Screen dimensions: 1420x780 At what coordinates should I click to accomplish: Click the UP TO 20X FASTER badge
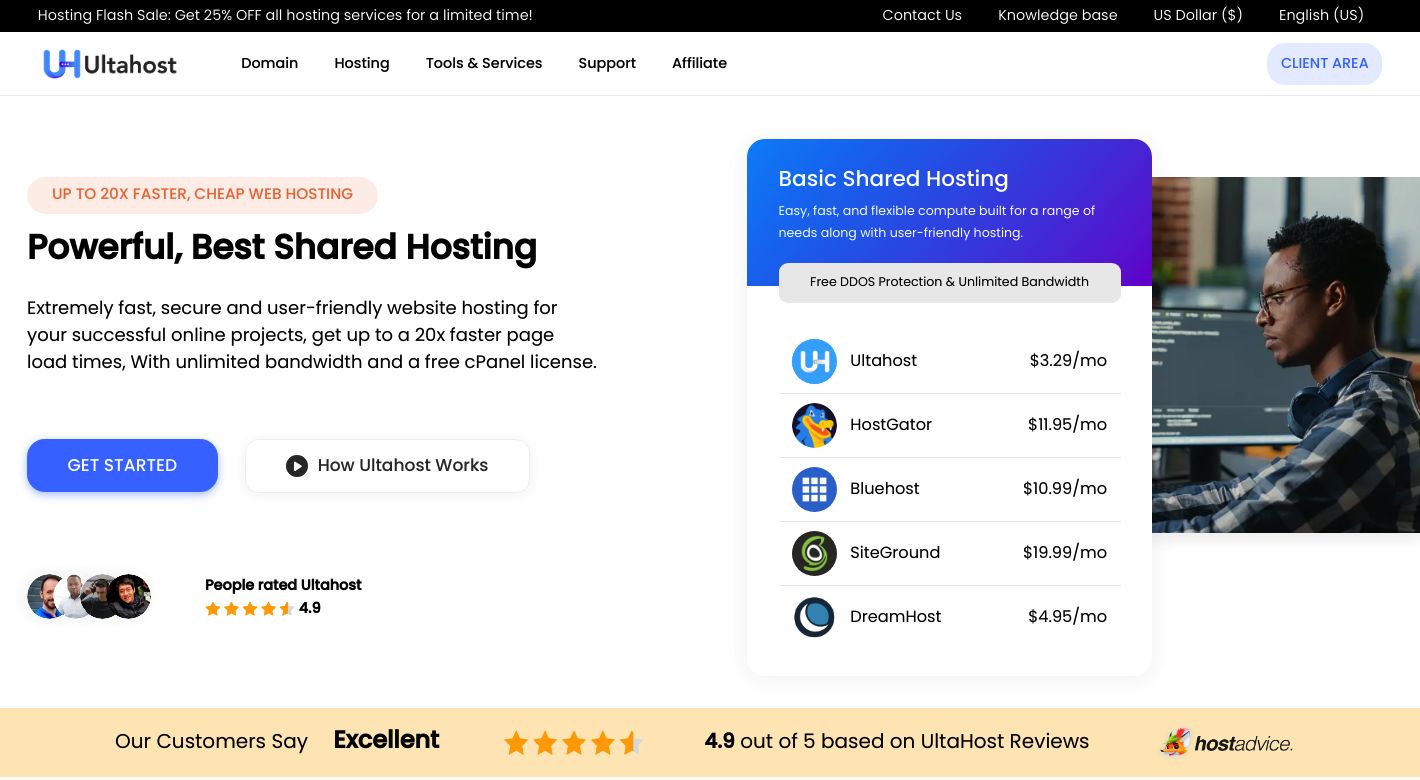[202, 195]
